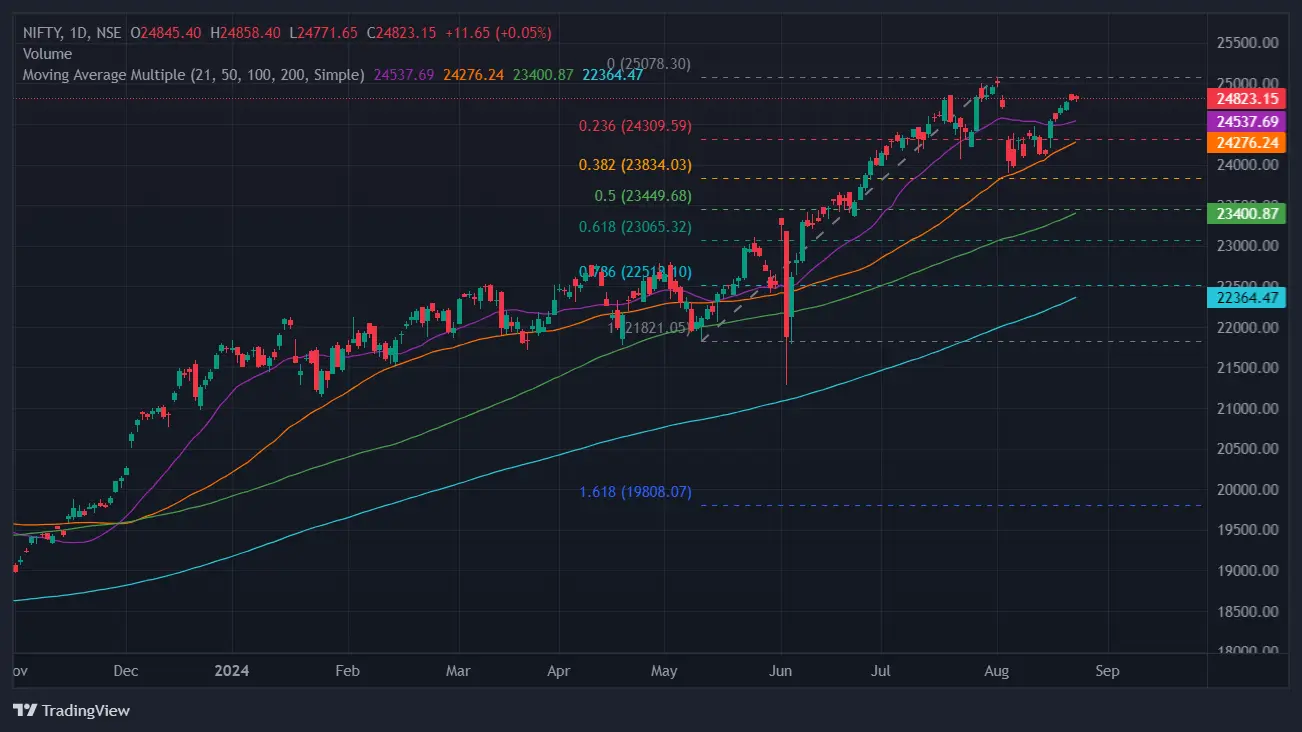Click 25500.00 on the price axis
The image size is (1302, 732).
click(1246, 44)
